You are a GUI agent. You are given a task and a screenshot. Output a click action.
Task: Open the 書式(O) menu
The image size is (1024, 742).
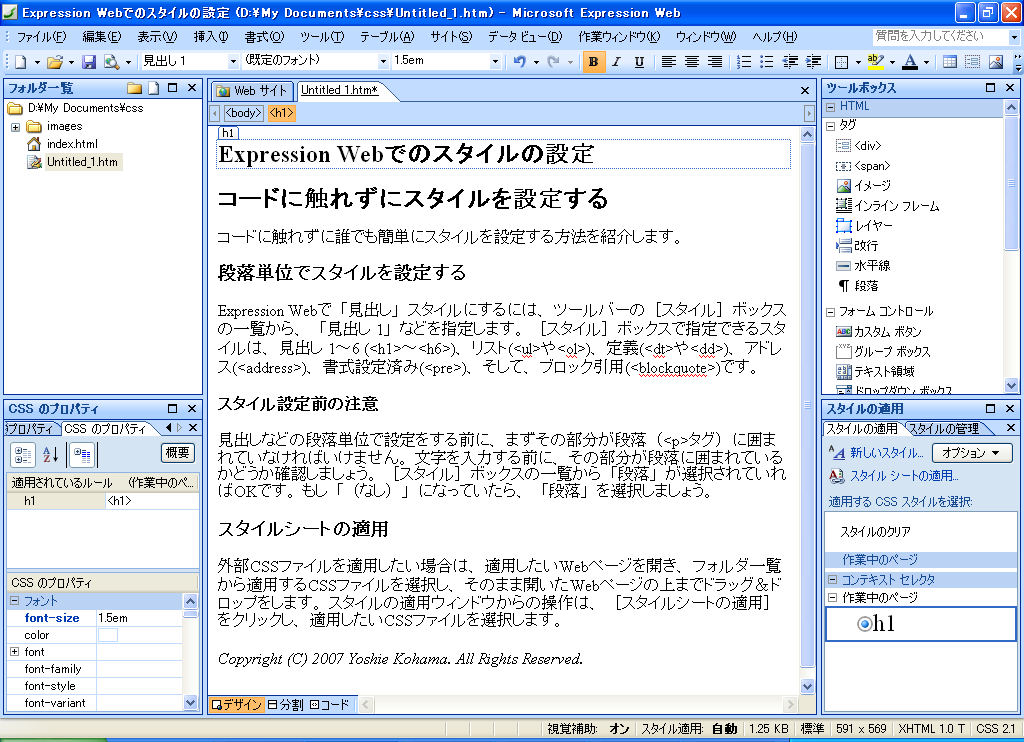tap(264, 37)
